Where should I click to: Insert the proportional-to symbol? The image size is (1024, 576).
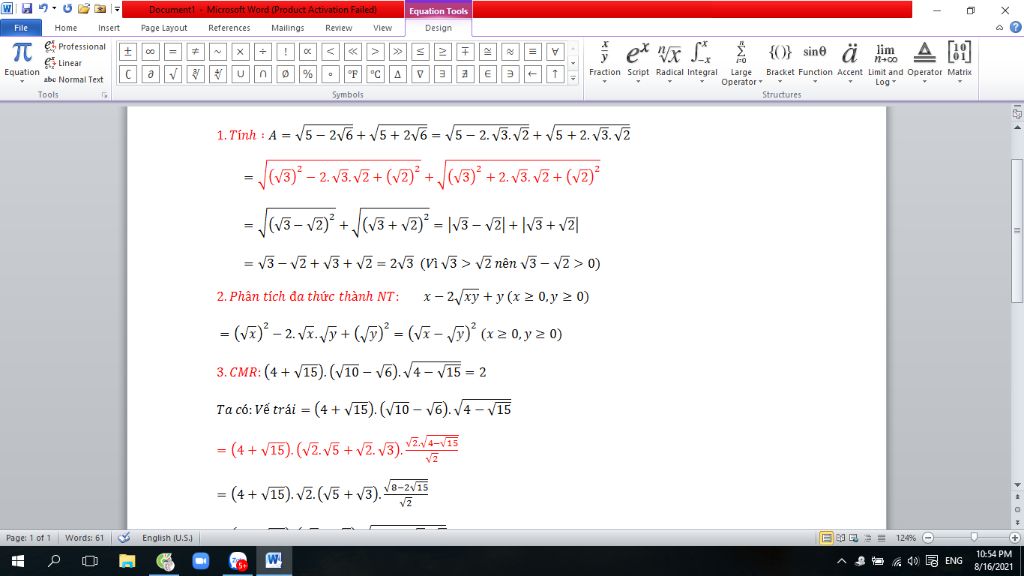pos(308,52)
